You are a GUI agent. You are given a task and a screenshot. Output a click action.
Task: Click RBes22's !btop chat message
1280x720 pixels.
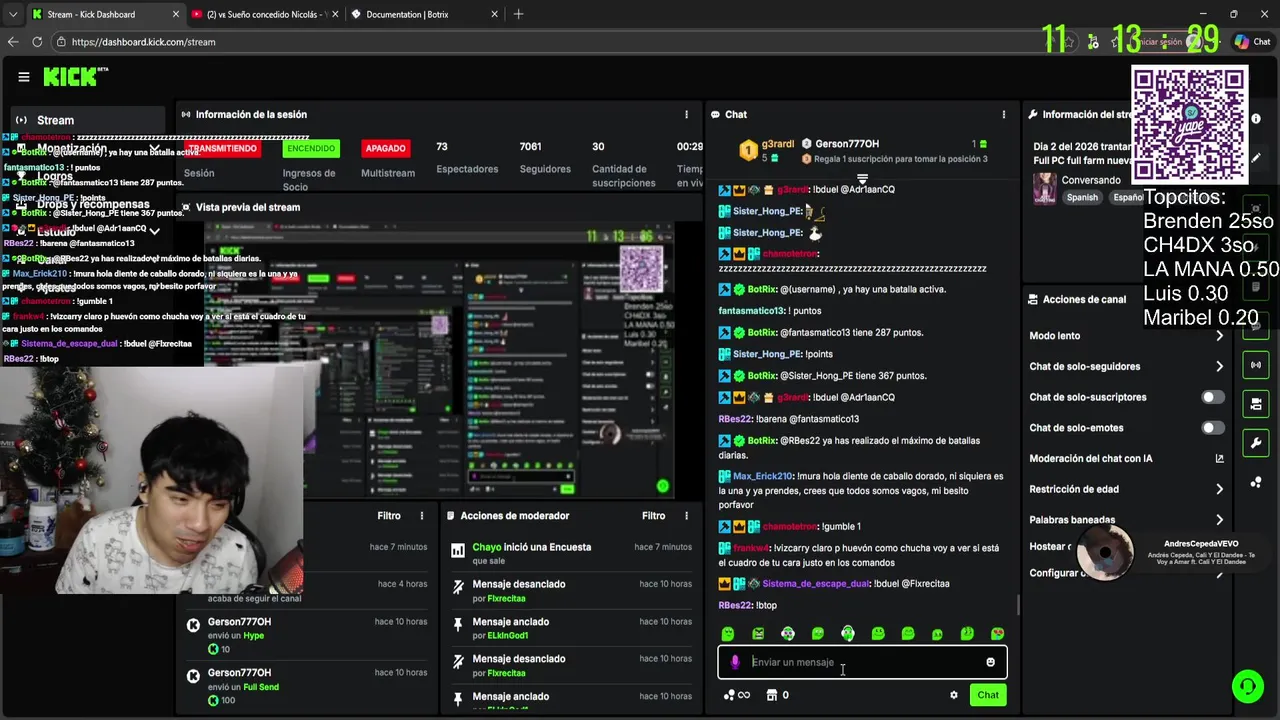coord(748,605)
